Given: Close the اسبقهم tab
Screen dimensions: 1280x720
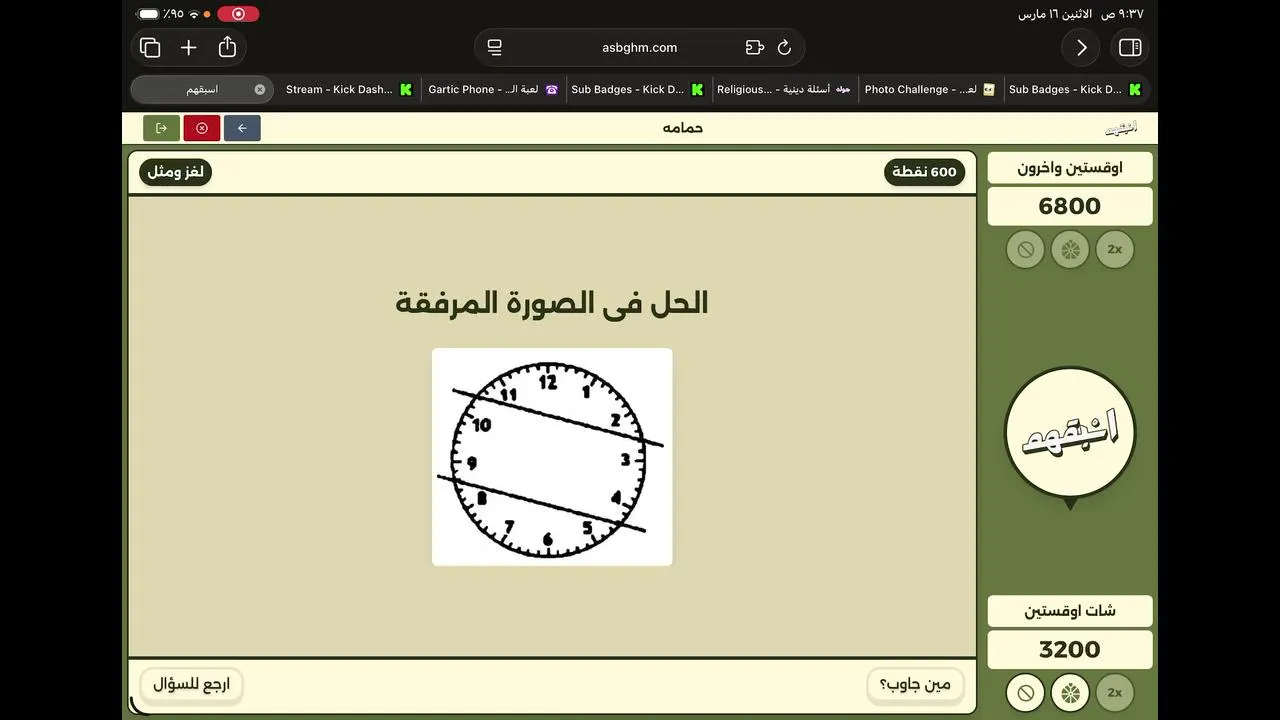Looking at the screenshot, I should tap(260, 89).
